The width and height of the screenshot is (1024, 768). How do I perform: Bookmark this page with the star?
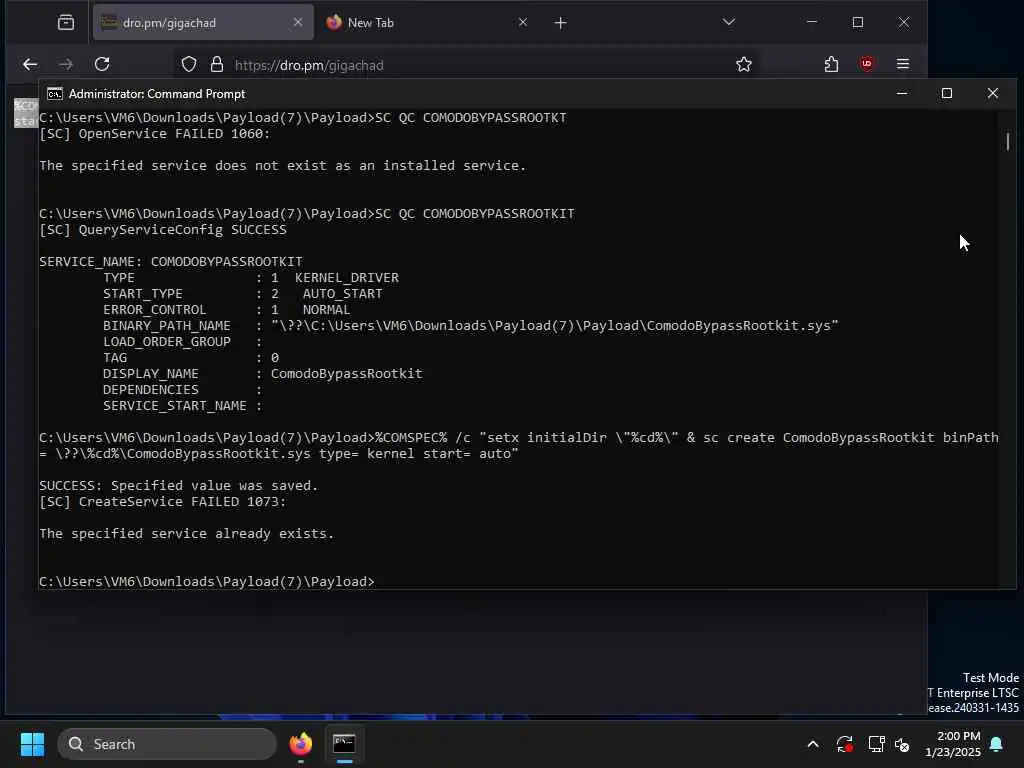click(x=744, y=64)
